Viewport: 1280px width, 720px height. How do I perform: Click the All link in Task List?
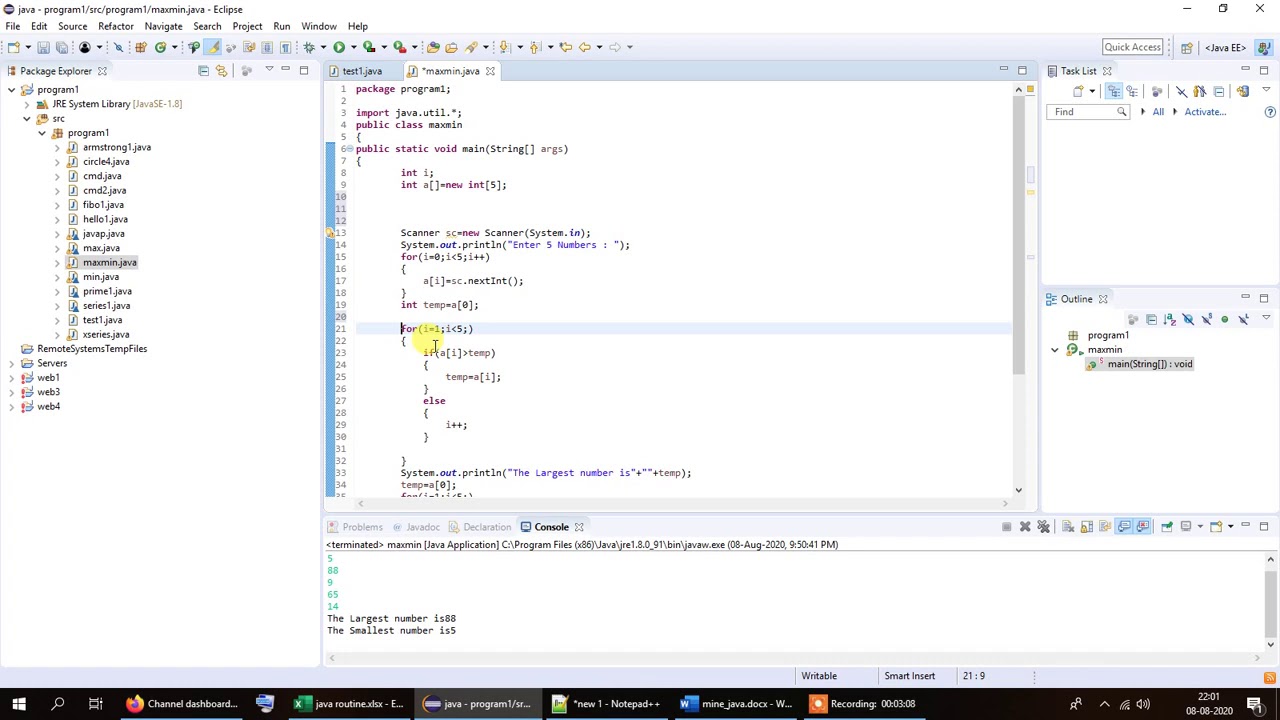tap(1158, 112)
